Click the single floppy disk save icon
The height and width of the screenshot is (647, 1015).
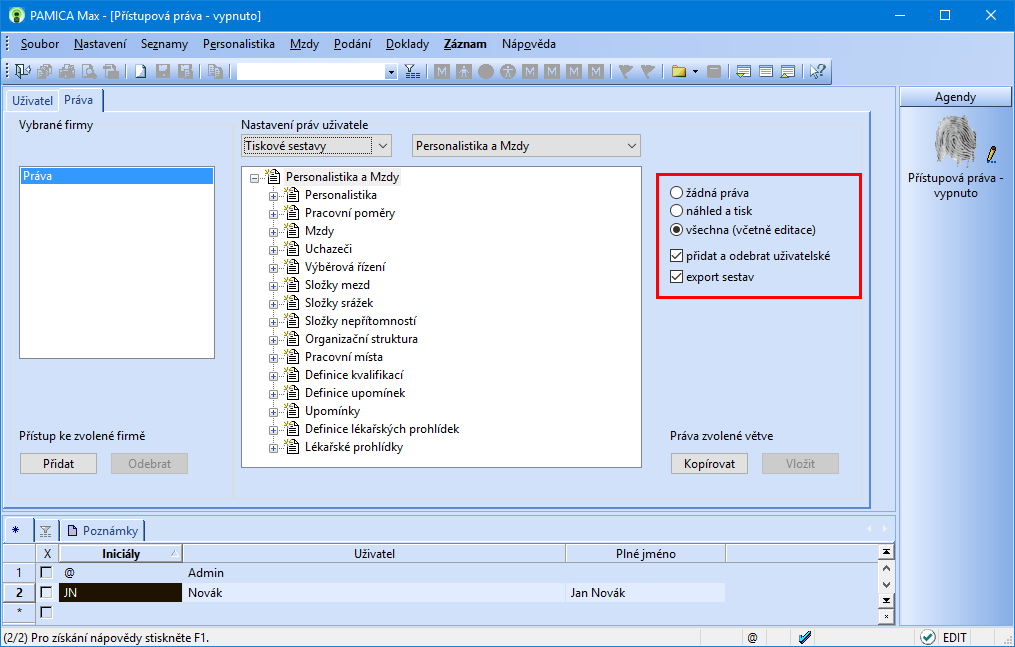[x=162, y=71]
